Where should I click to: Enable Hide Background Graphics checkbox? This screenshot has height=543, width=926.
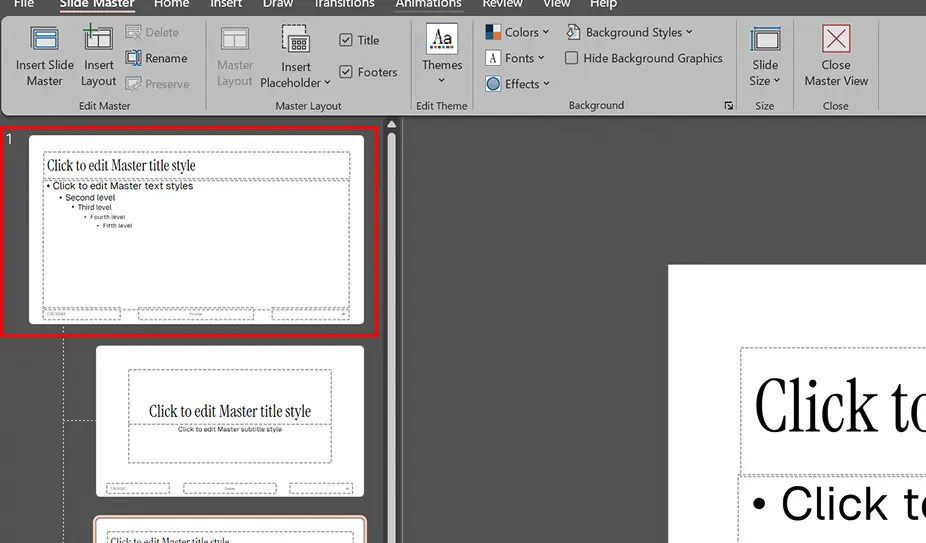pos(571,58)
